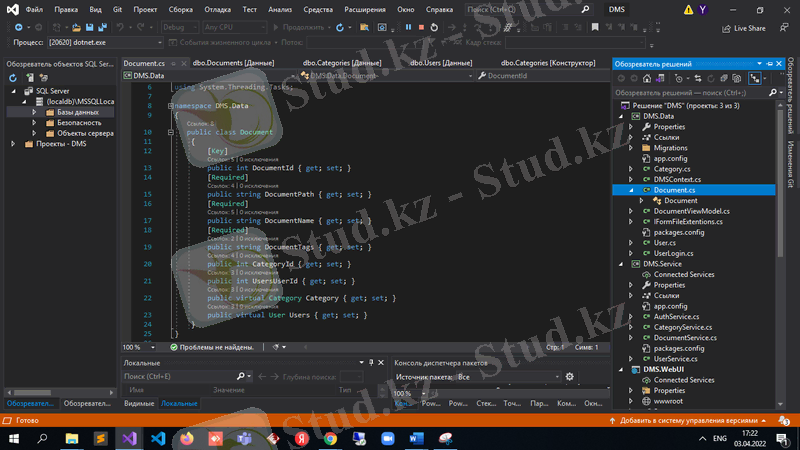The image size is (800, 450).
Task: Click the Firefox icon in the taskbar
Action: (187, 438)
